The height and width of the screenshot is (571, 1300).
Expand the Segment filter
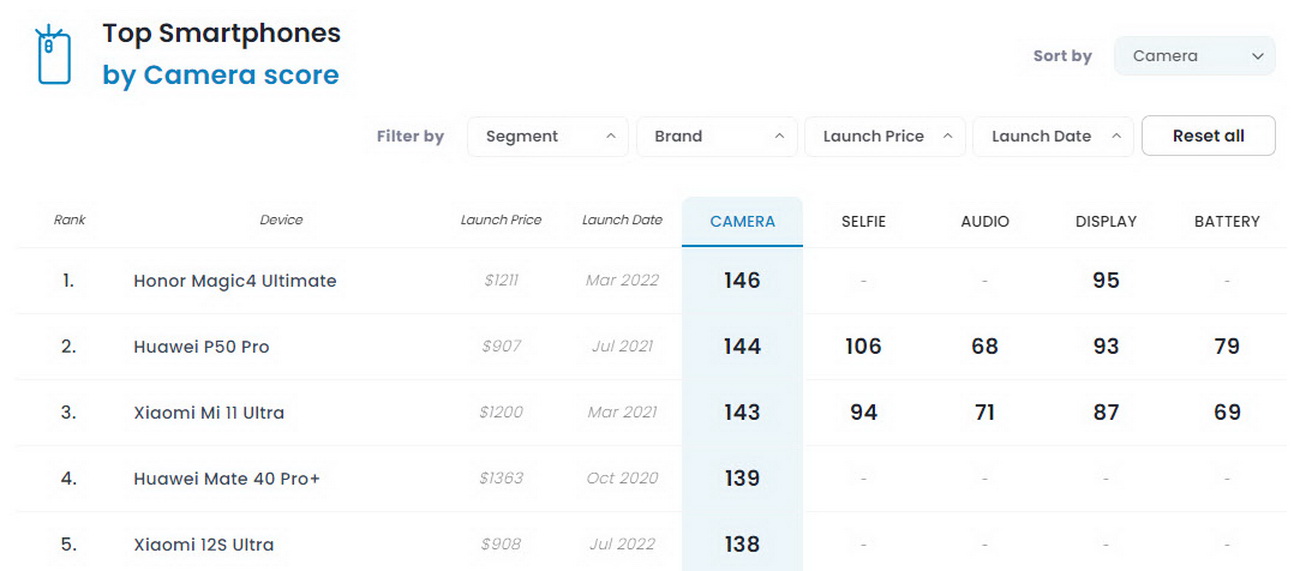pos(548,136)
